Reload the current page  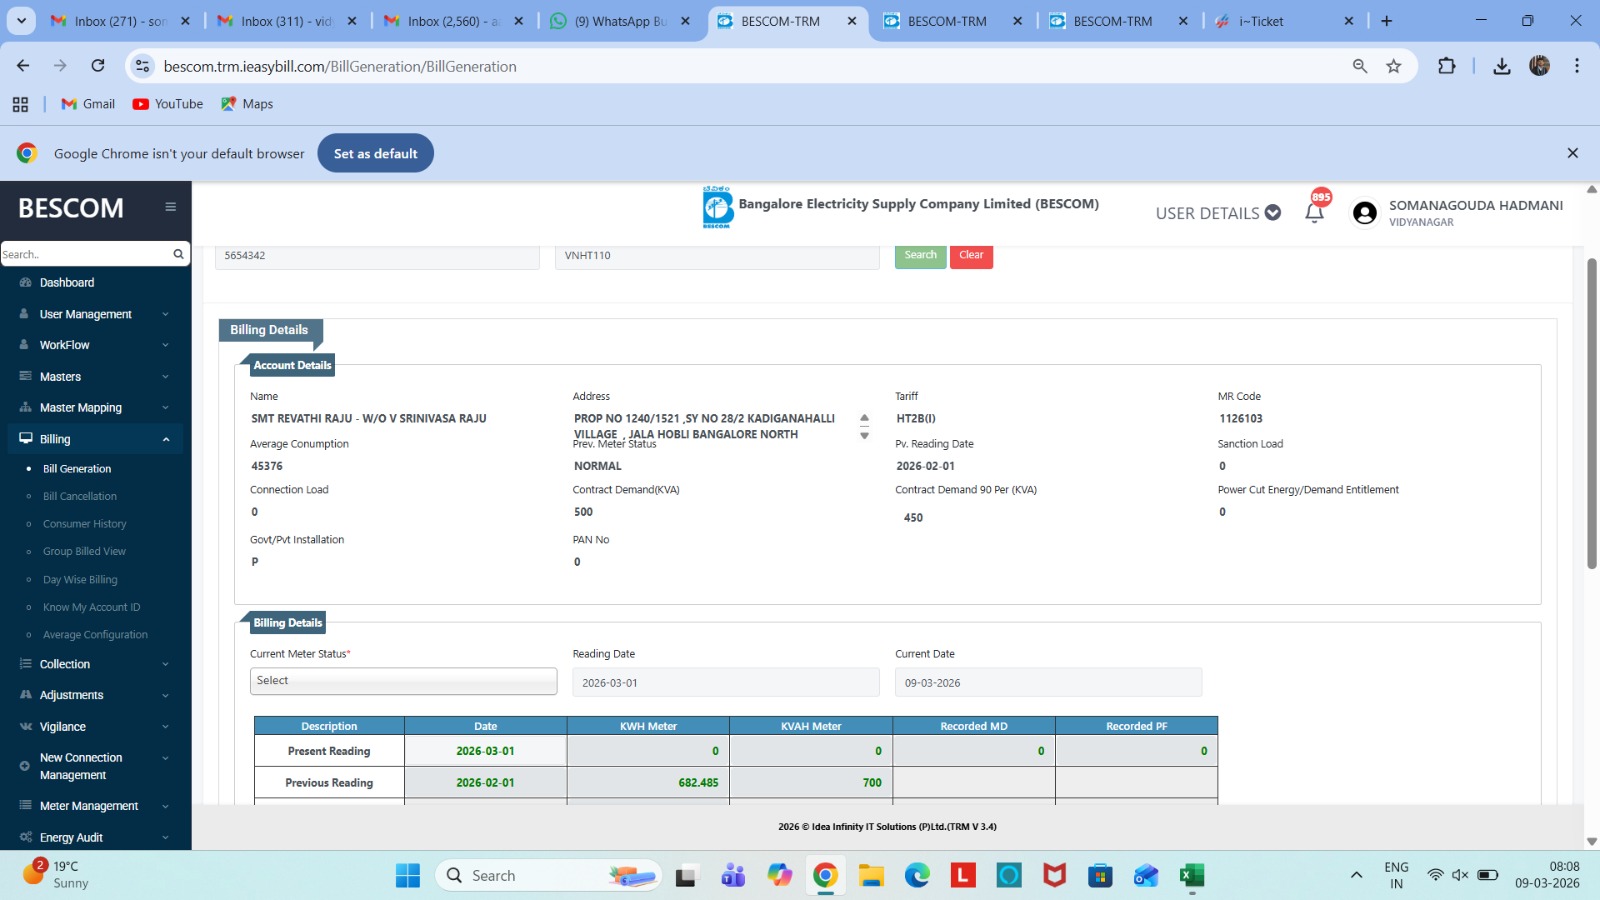pos(98,66)
